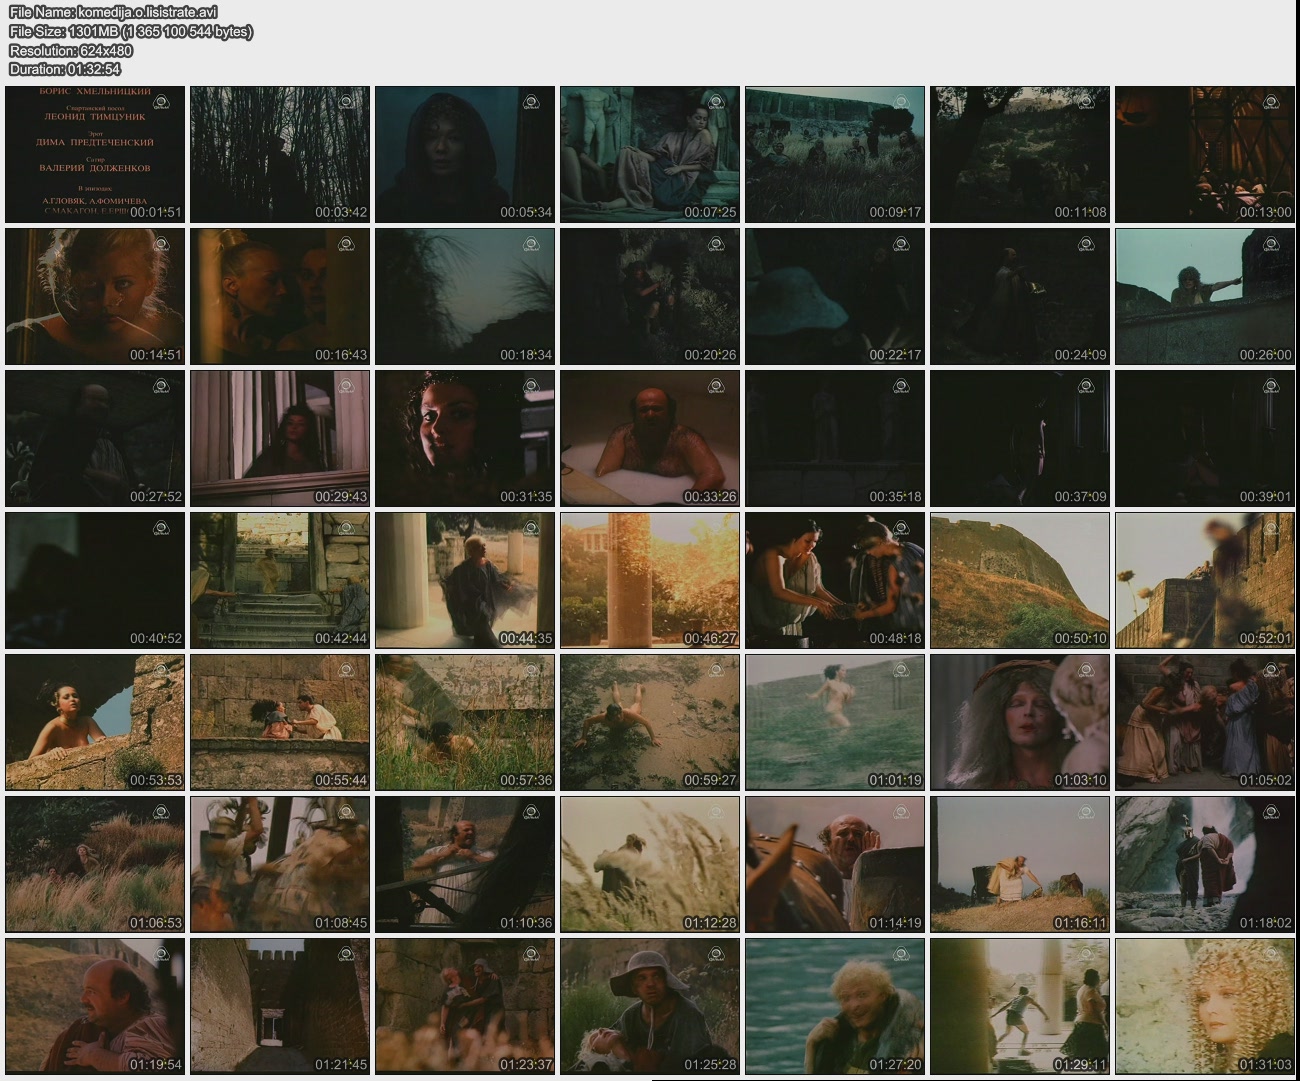Select the thumbnail stamped 00:37:09
Screen dimensions: 1300x1081
pos(1020,438)
